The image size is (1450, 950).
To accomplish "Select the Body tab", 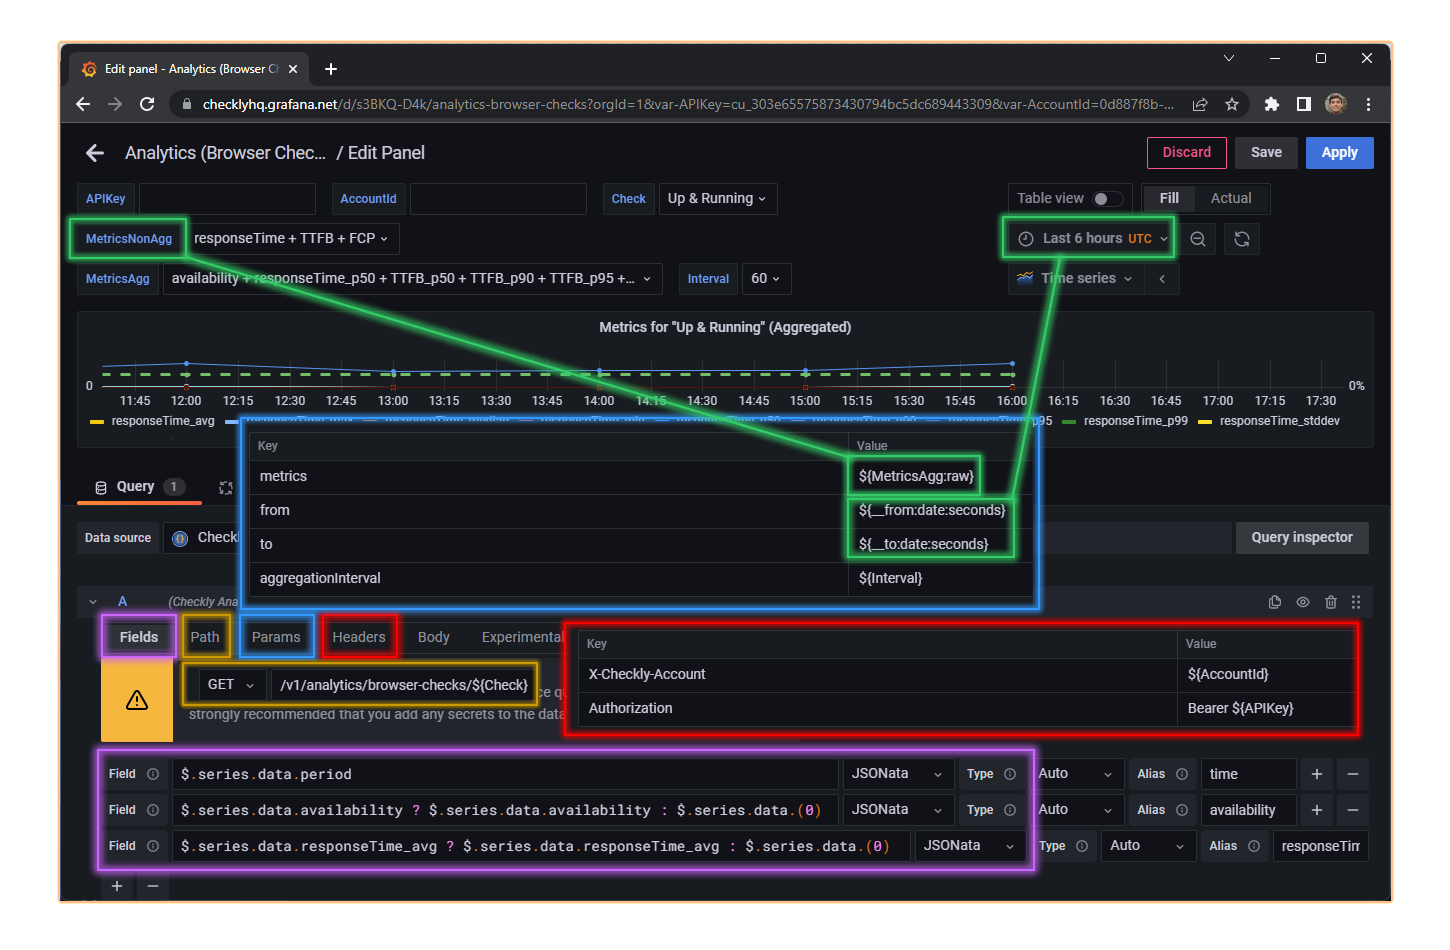I will [x=433, y=637].
